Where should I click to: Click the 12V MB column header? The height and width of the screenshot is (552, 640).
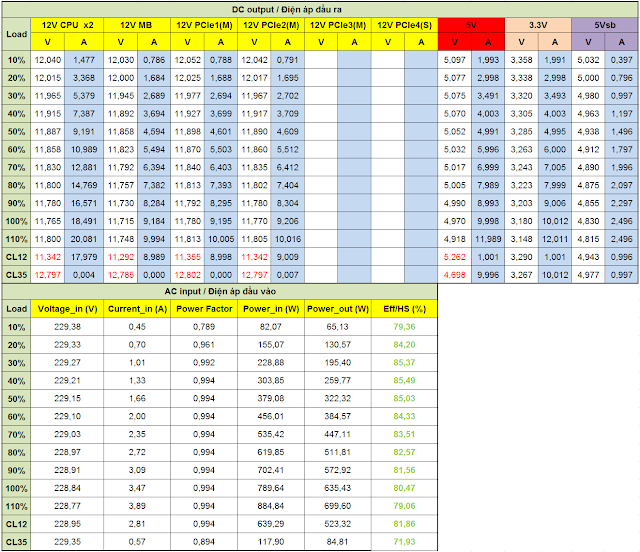(x=136, y=24)
